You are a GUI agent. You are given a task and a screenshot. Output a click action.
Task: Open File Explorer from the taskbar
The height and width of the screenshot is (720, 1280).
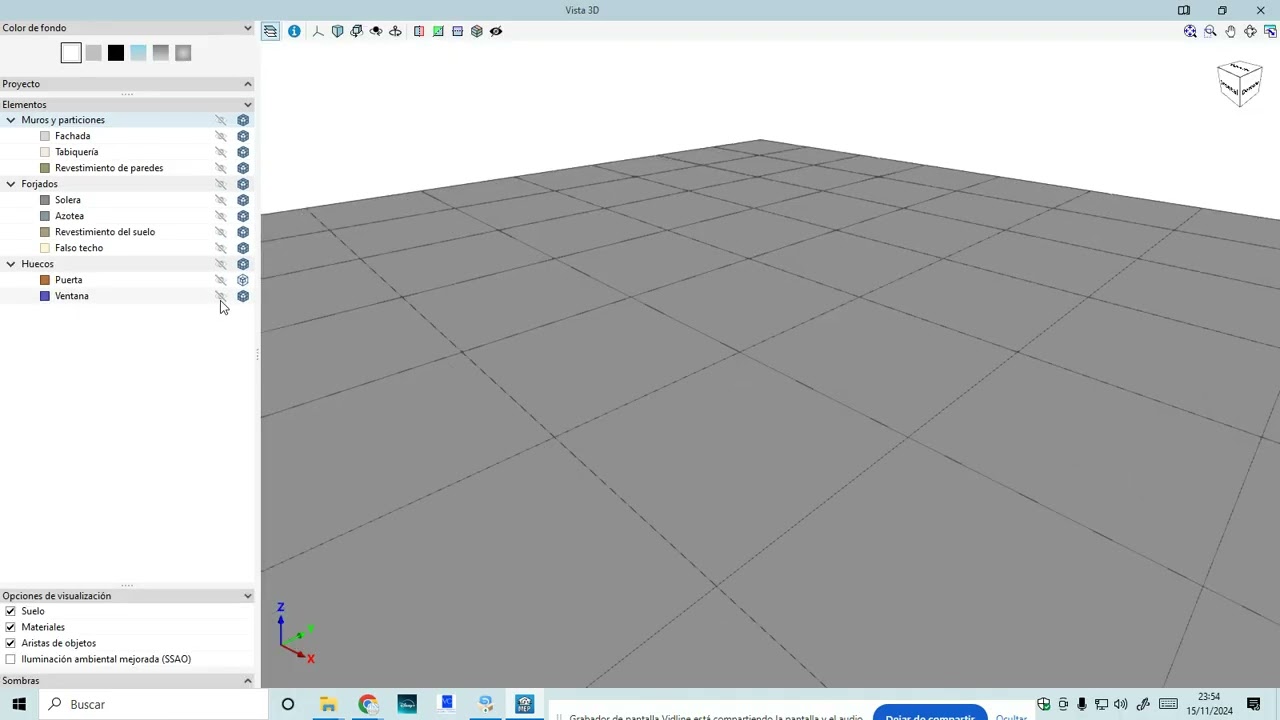[x=328, y=704]
